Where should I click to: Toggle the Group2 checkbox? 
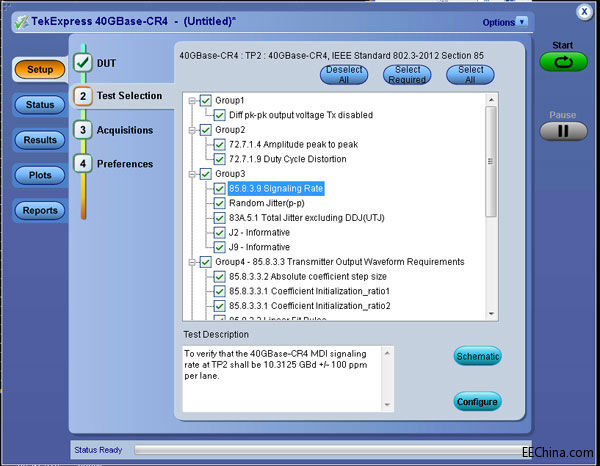206,130
